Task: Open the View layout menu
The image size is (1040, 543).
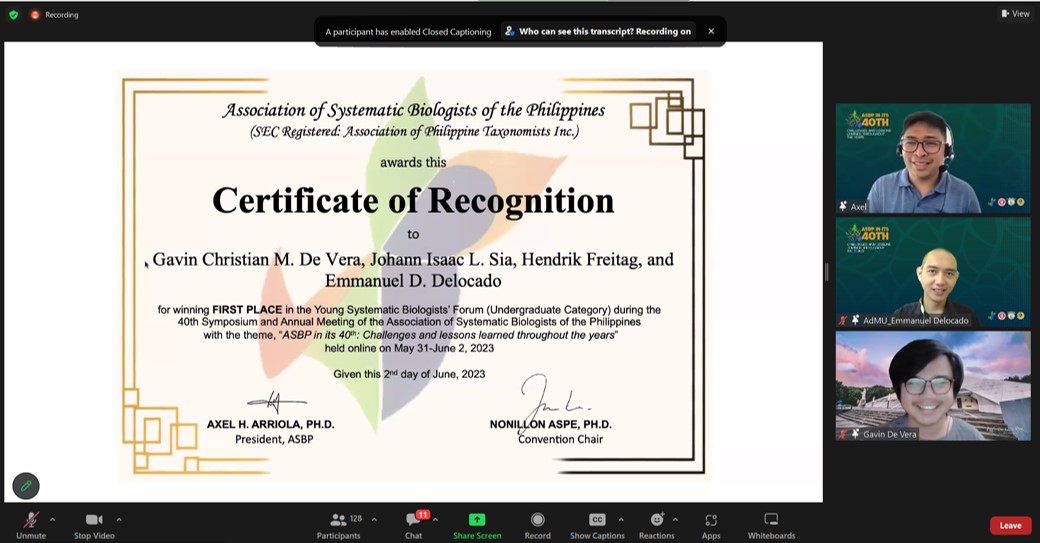Action: [1015, 13]
